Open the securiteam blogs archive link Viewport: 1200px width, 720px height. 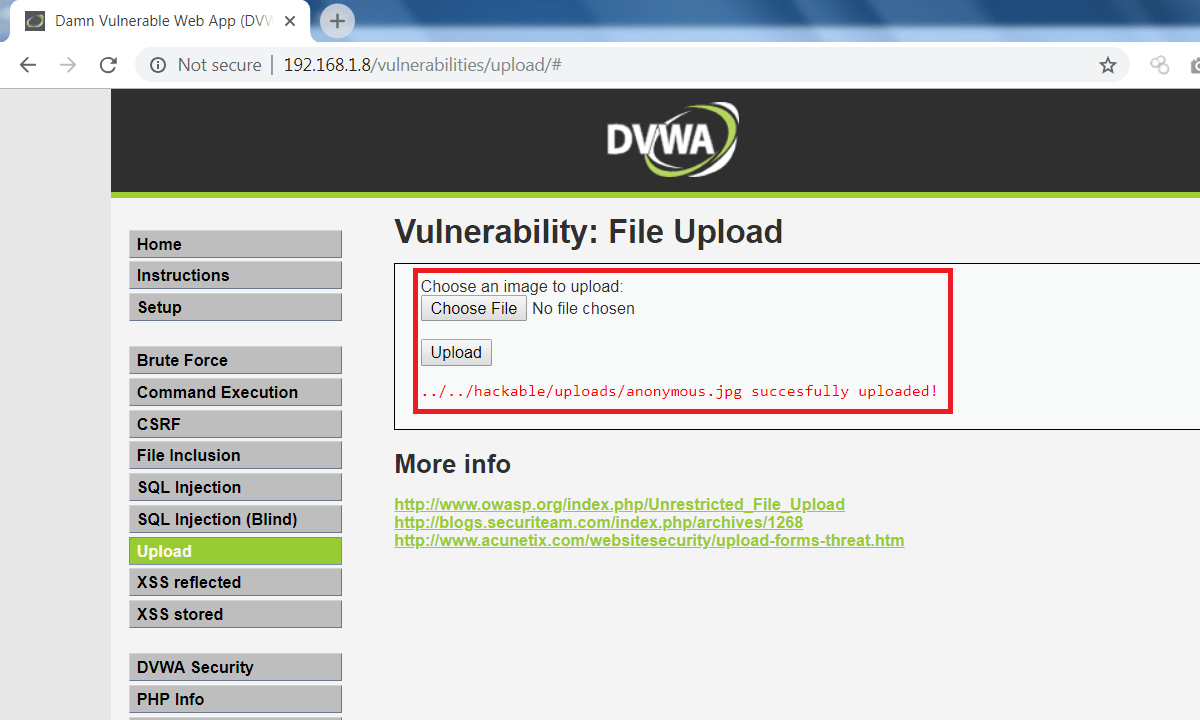click(x=598, y=522)
